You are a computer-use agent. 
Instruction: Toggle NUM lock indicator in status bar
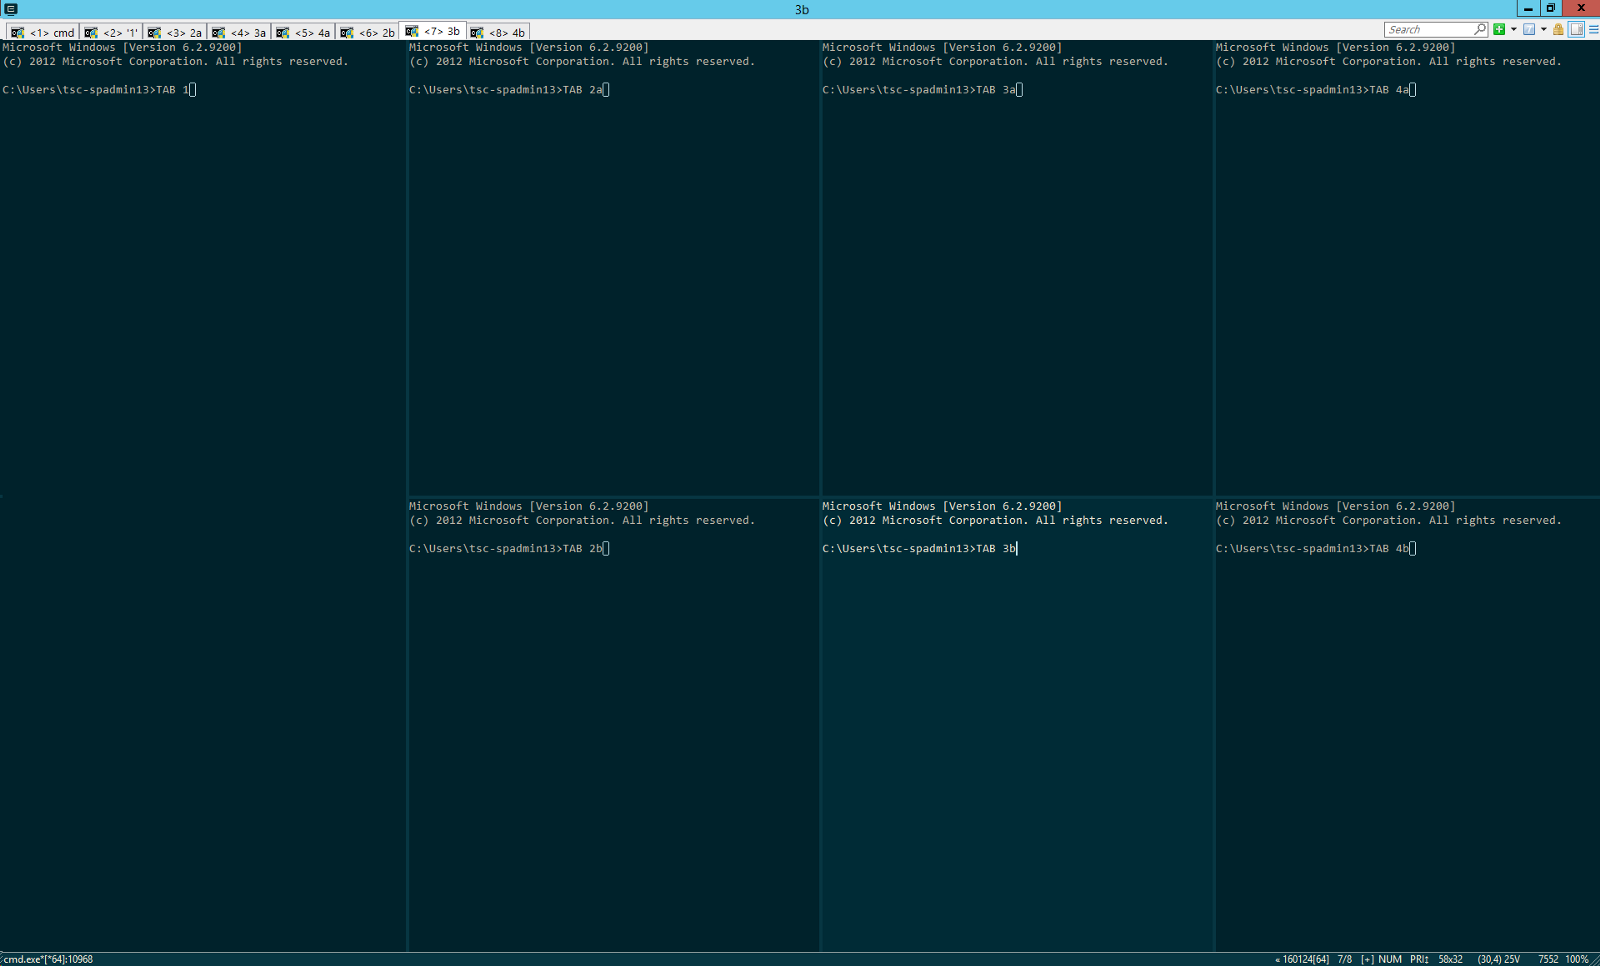(1389, 959)
